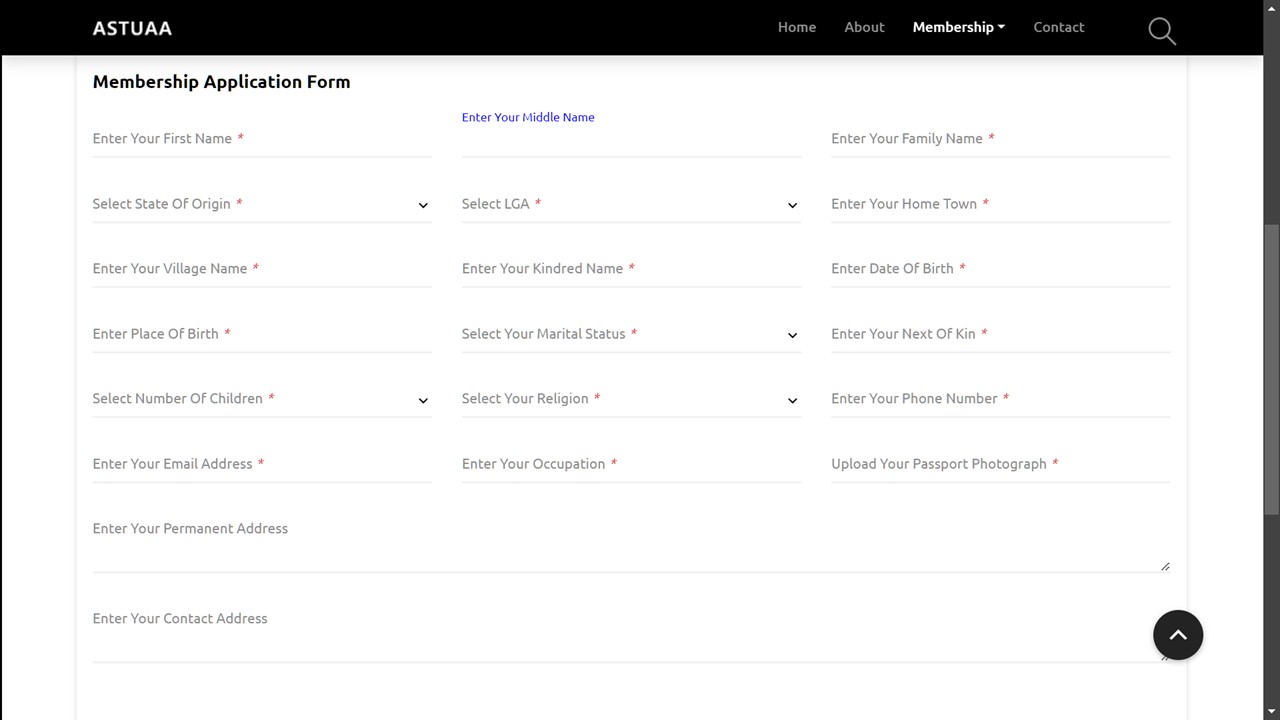Expand the Membership menu

[x=958, y=27]
